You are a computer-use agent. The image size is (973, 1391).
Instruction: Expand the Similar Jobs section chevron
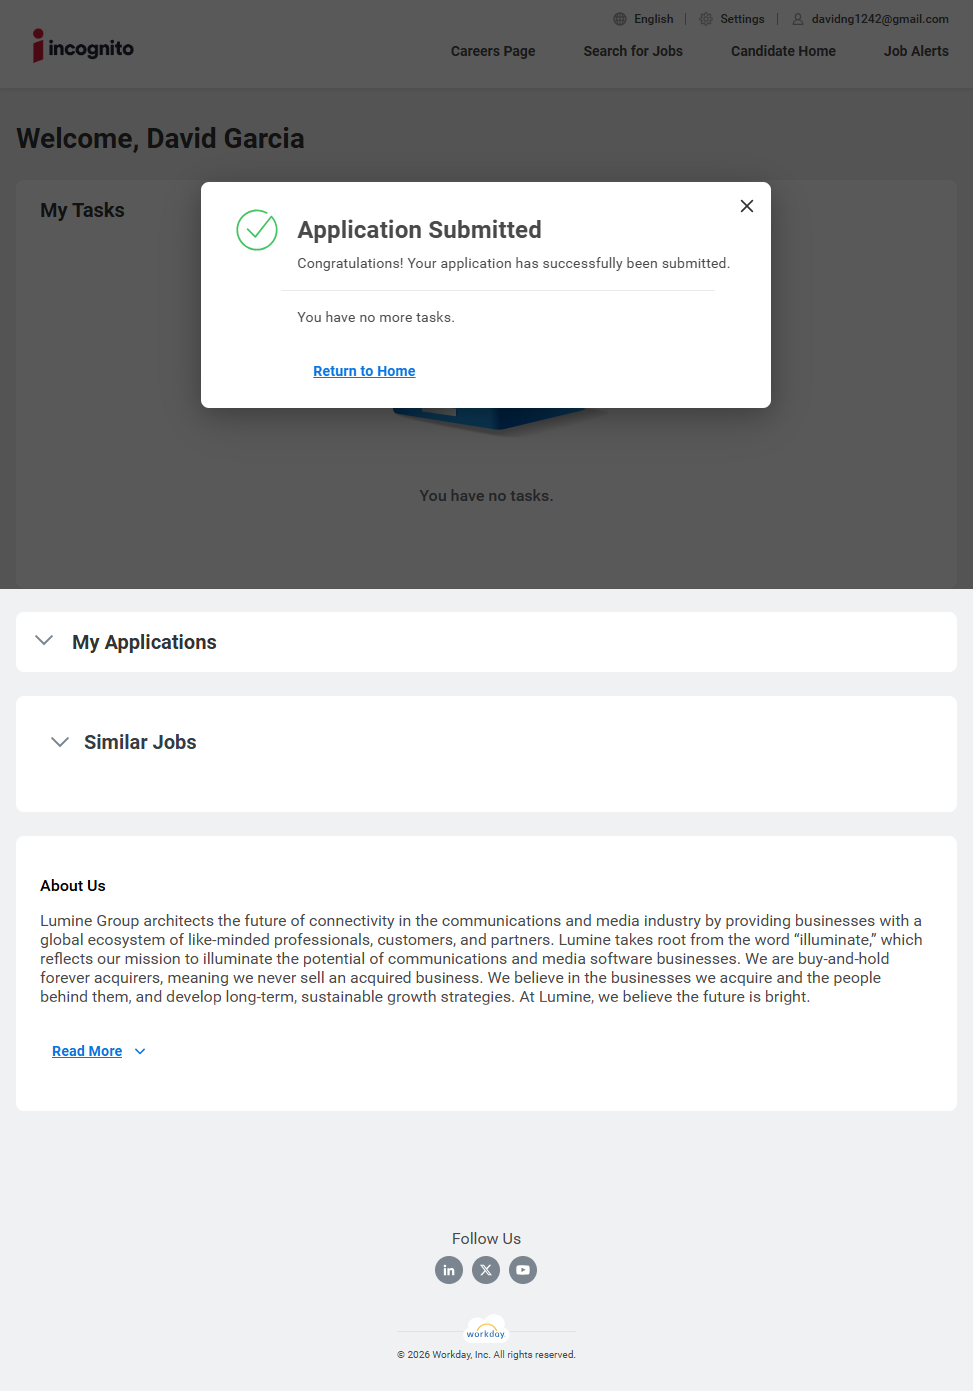point(60,742)
